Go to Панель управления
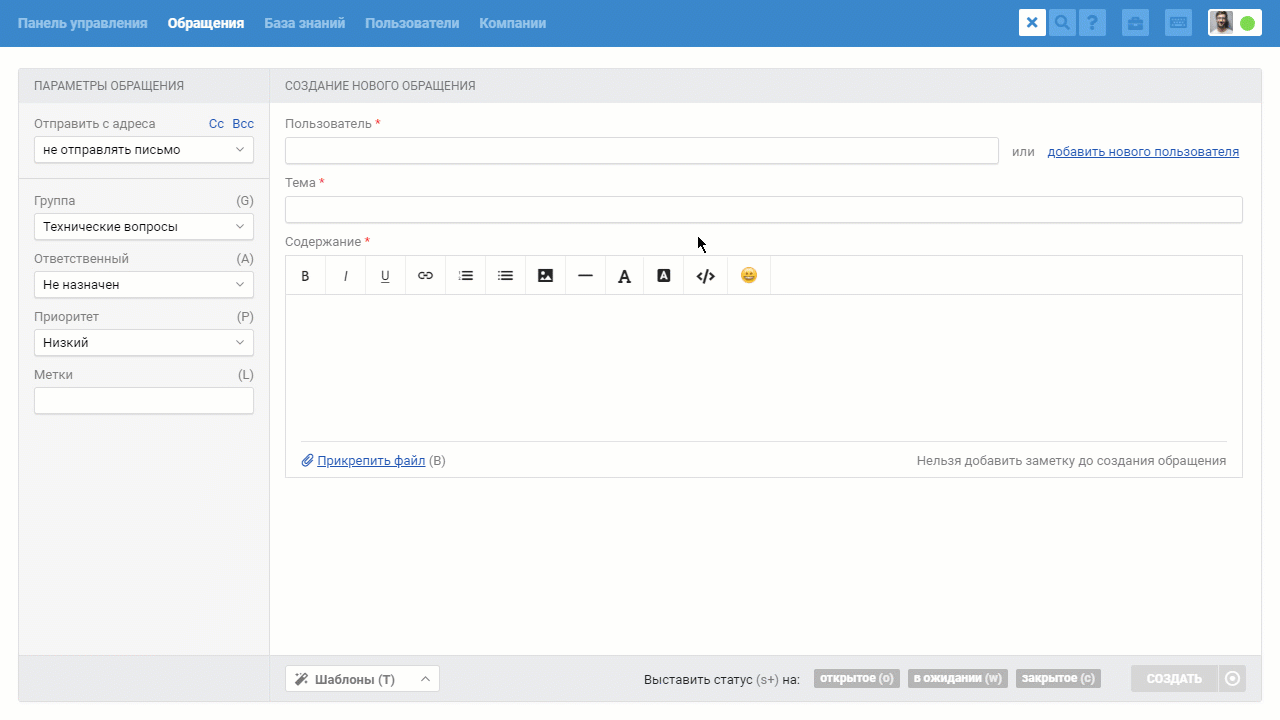 click(x=82, y=23)
